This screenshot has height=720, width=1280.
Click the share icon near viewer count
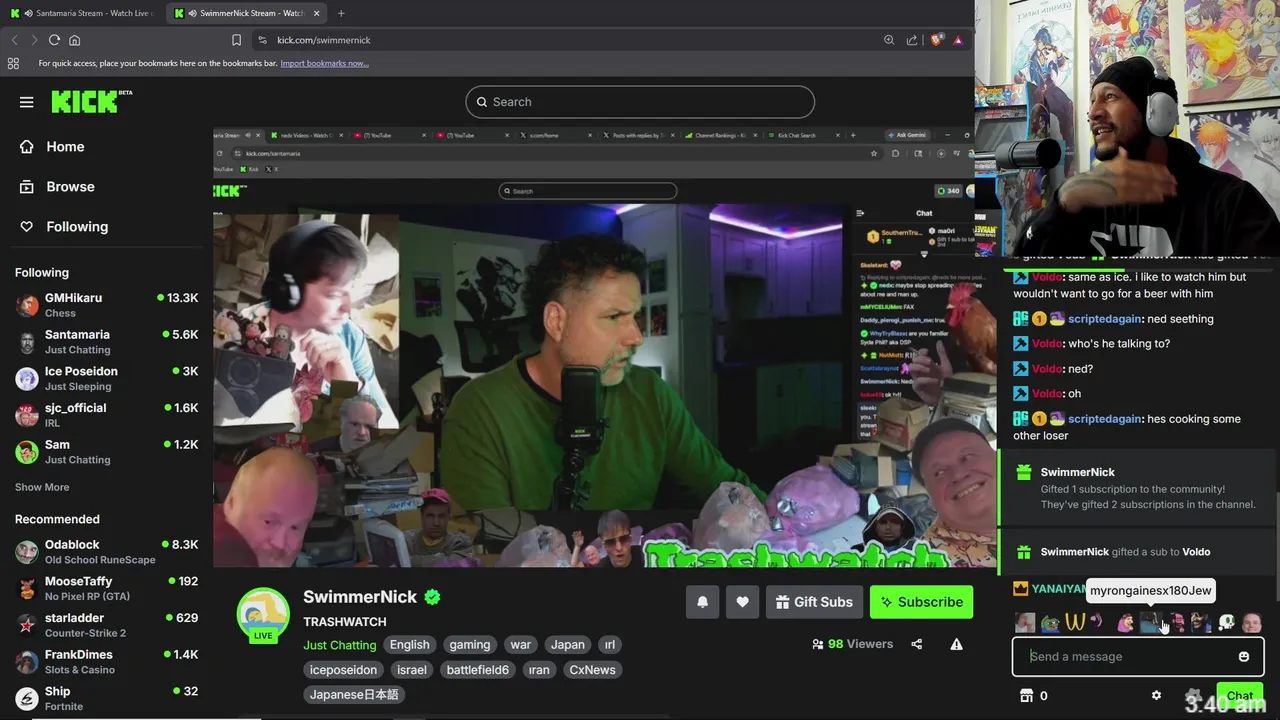click(917, 644)
